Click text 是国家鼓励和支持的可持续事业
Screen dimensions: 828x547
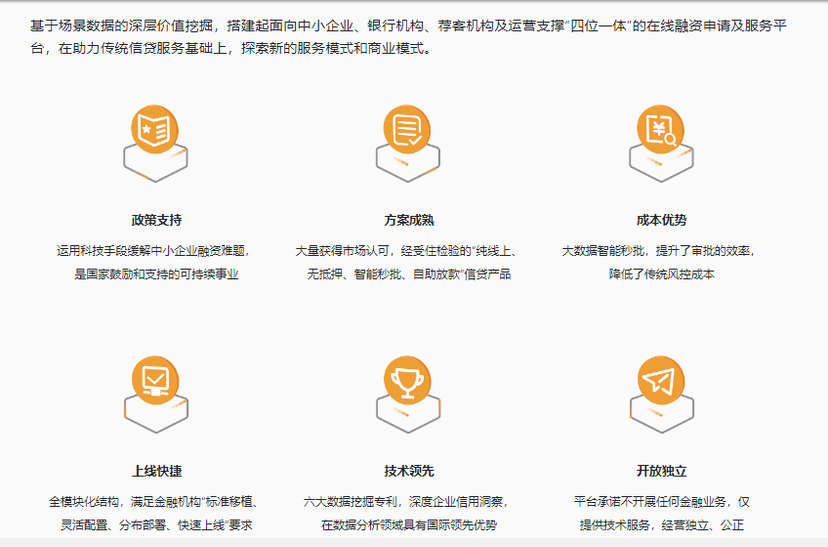156,274
